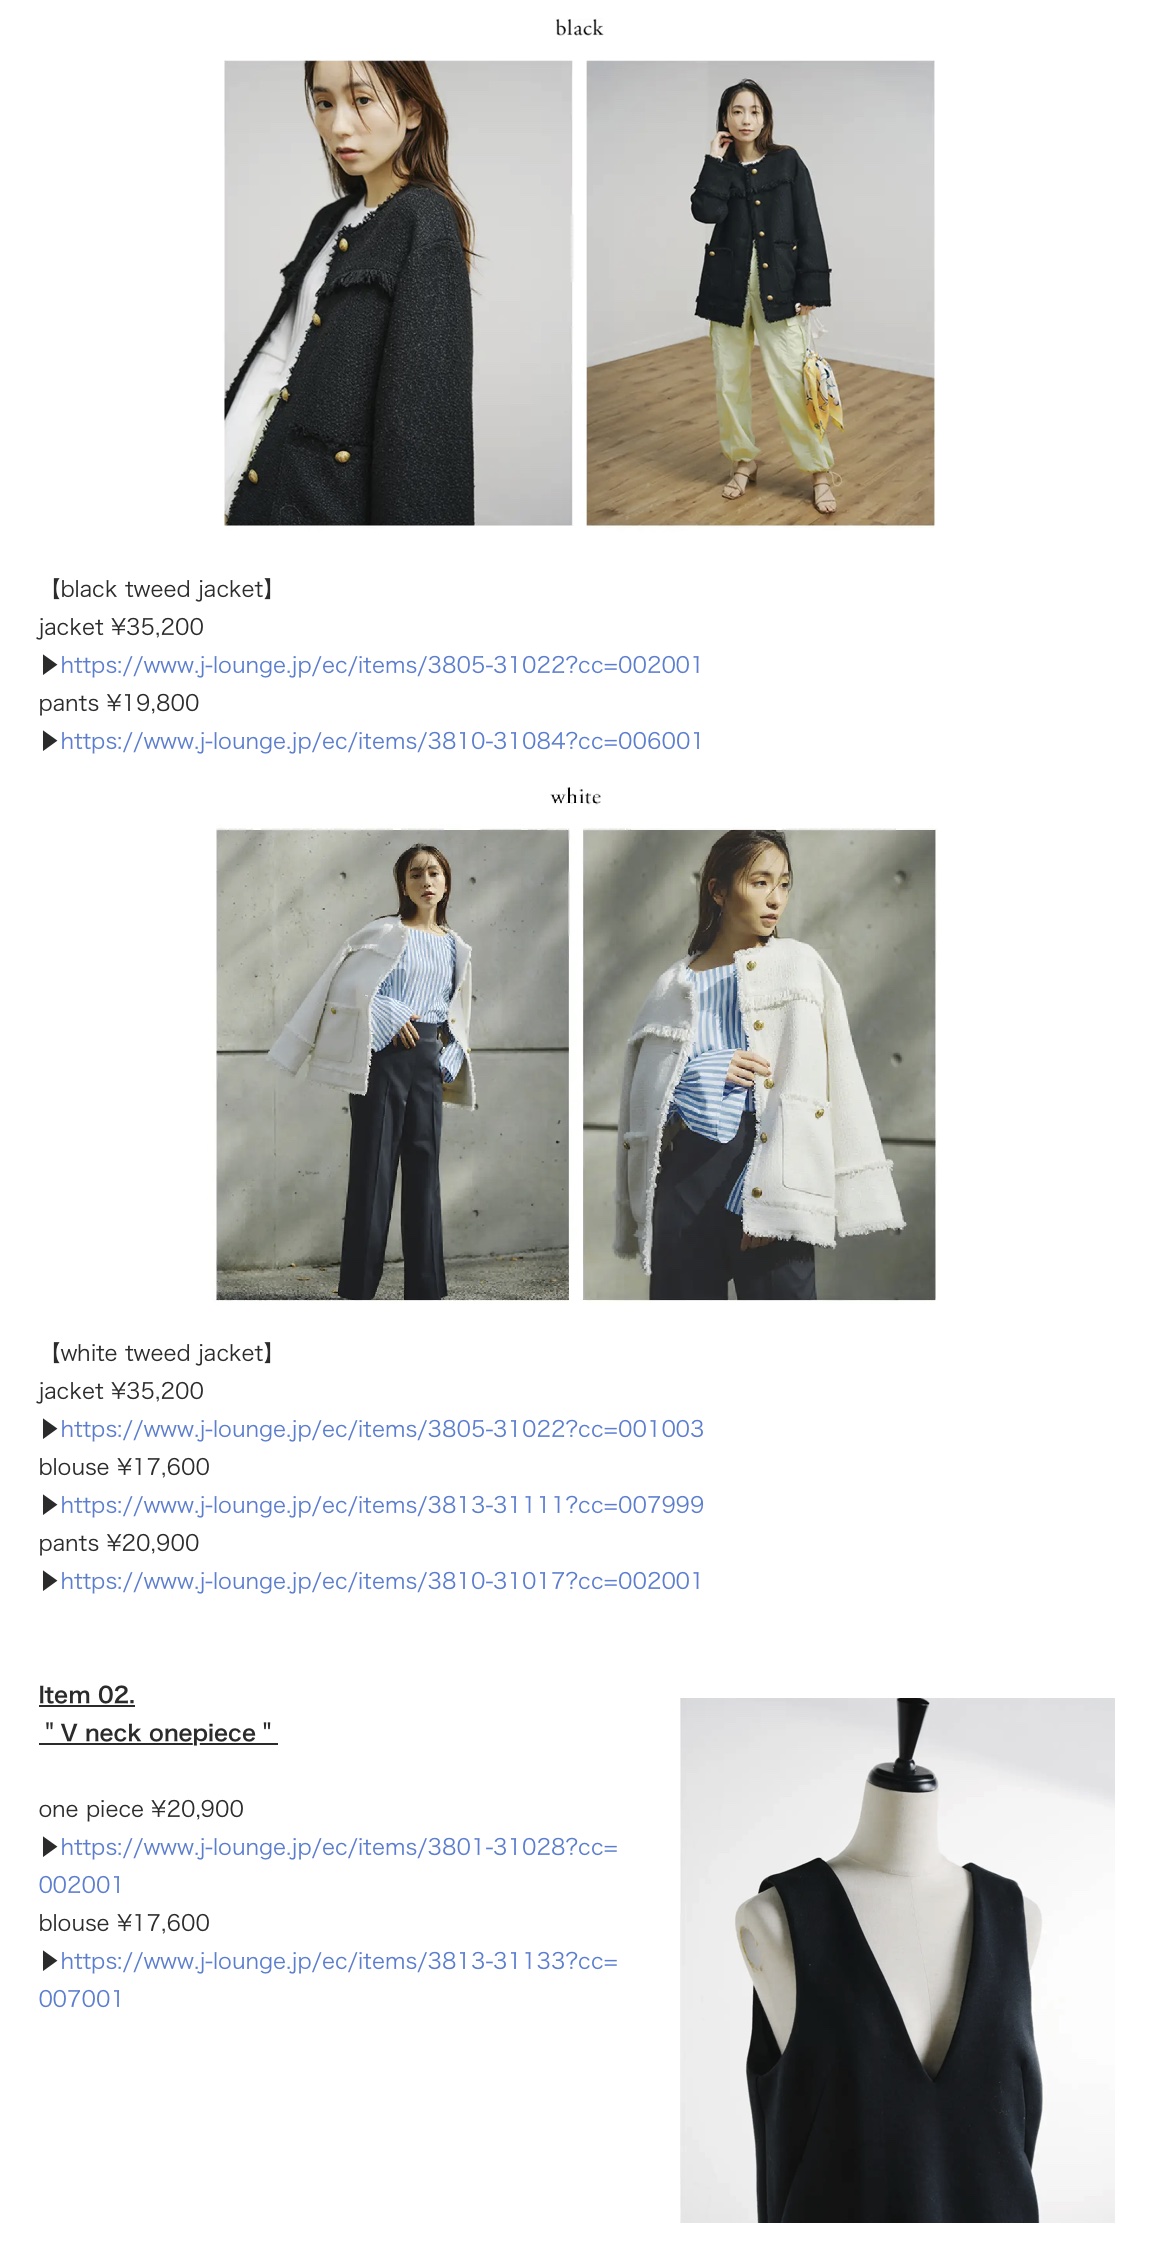Screen dimensions: 1156x2252
Task: Click the arrow icon before black jacket link
Action: (49, 665)
